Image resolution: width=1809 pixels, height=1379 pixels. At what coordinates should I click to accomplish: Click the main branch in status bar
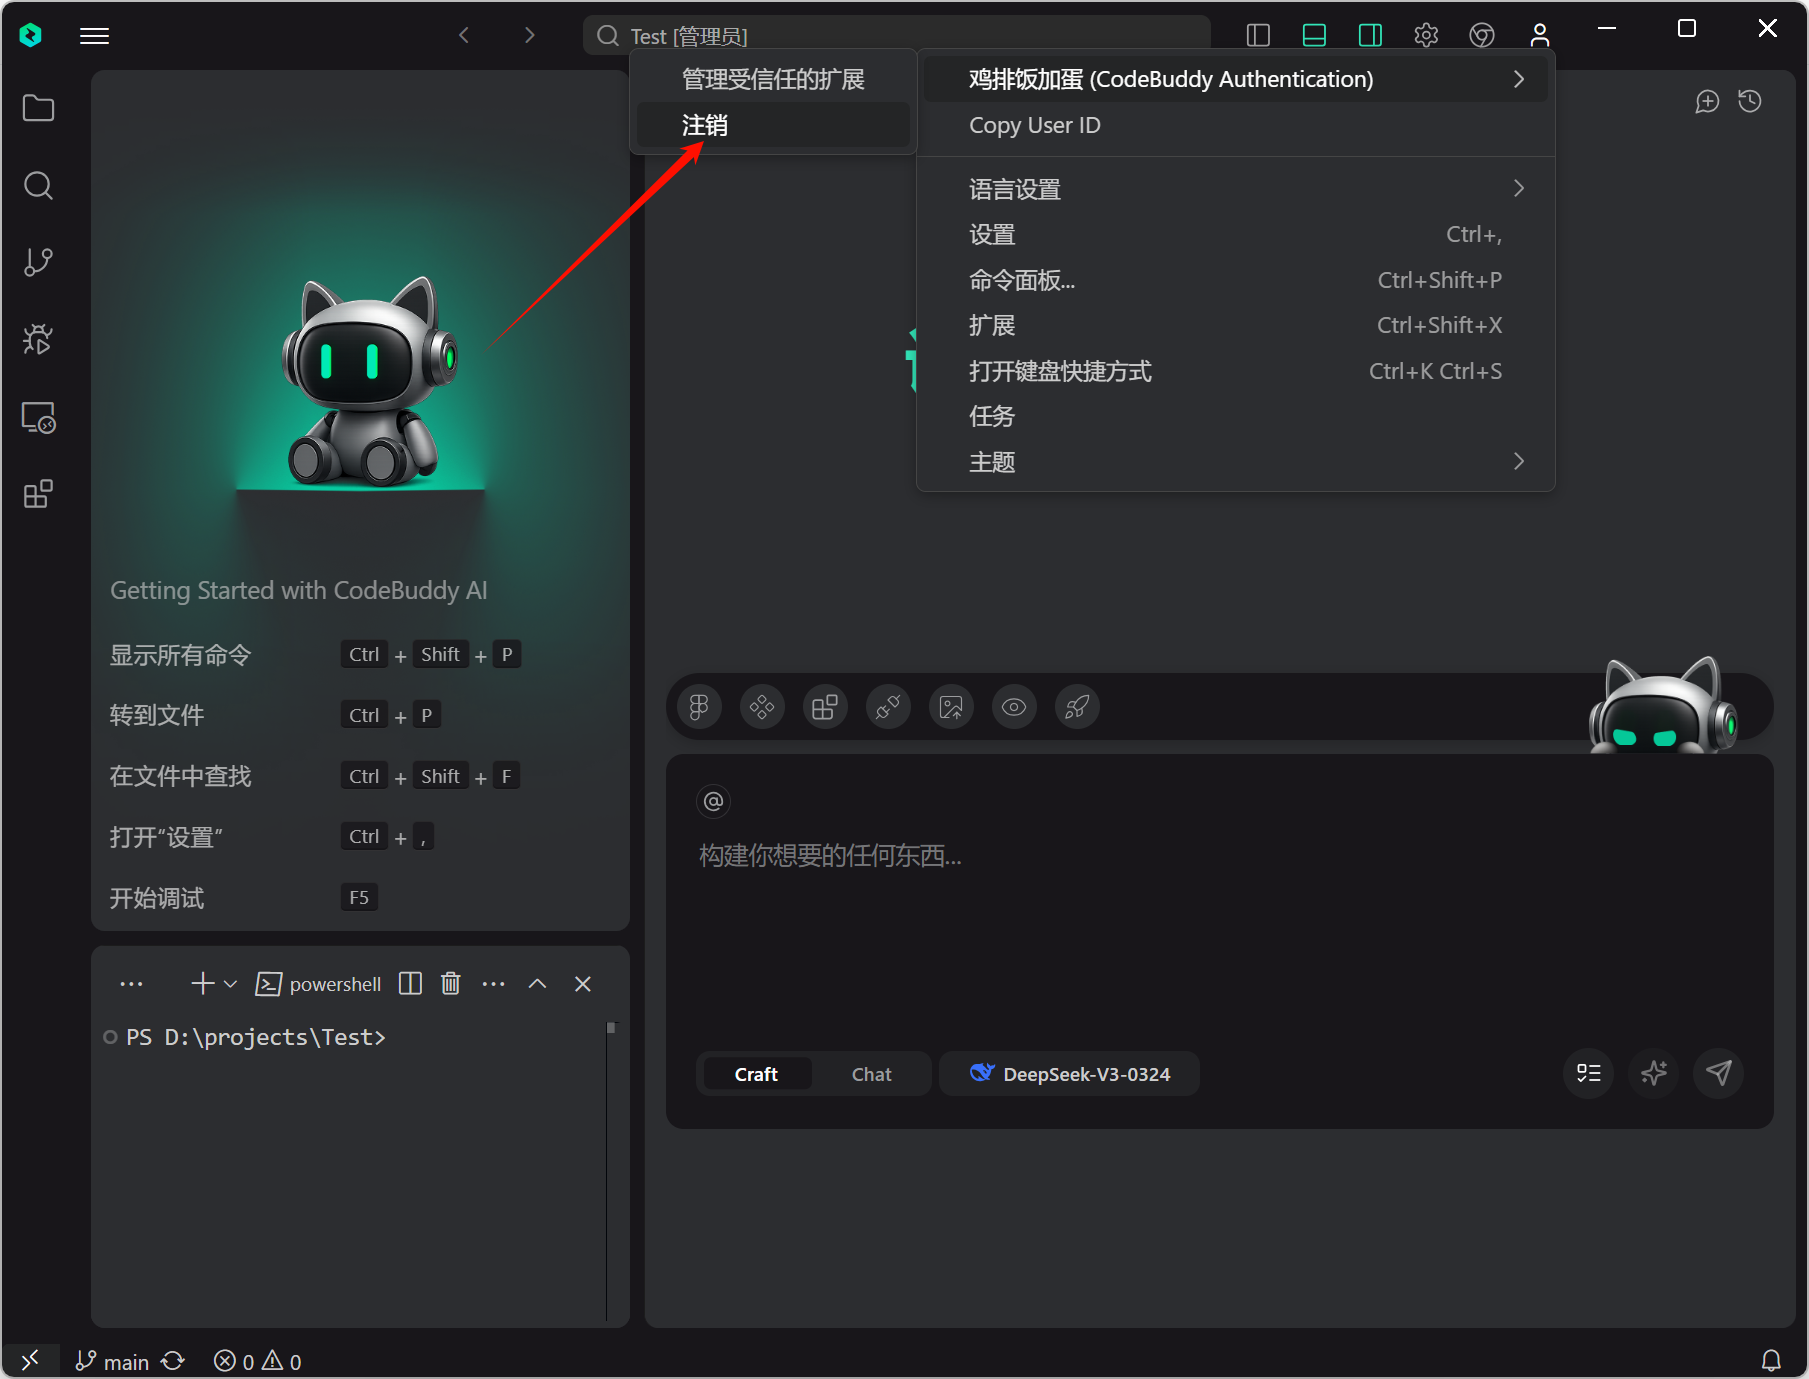tap(113, 1362)
